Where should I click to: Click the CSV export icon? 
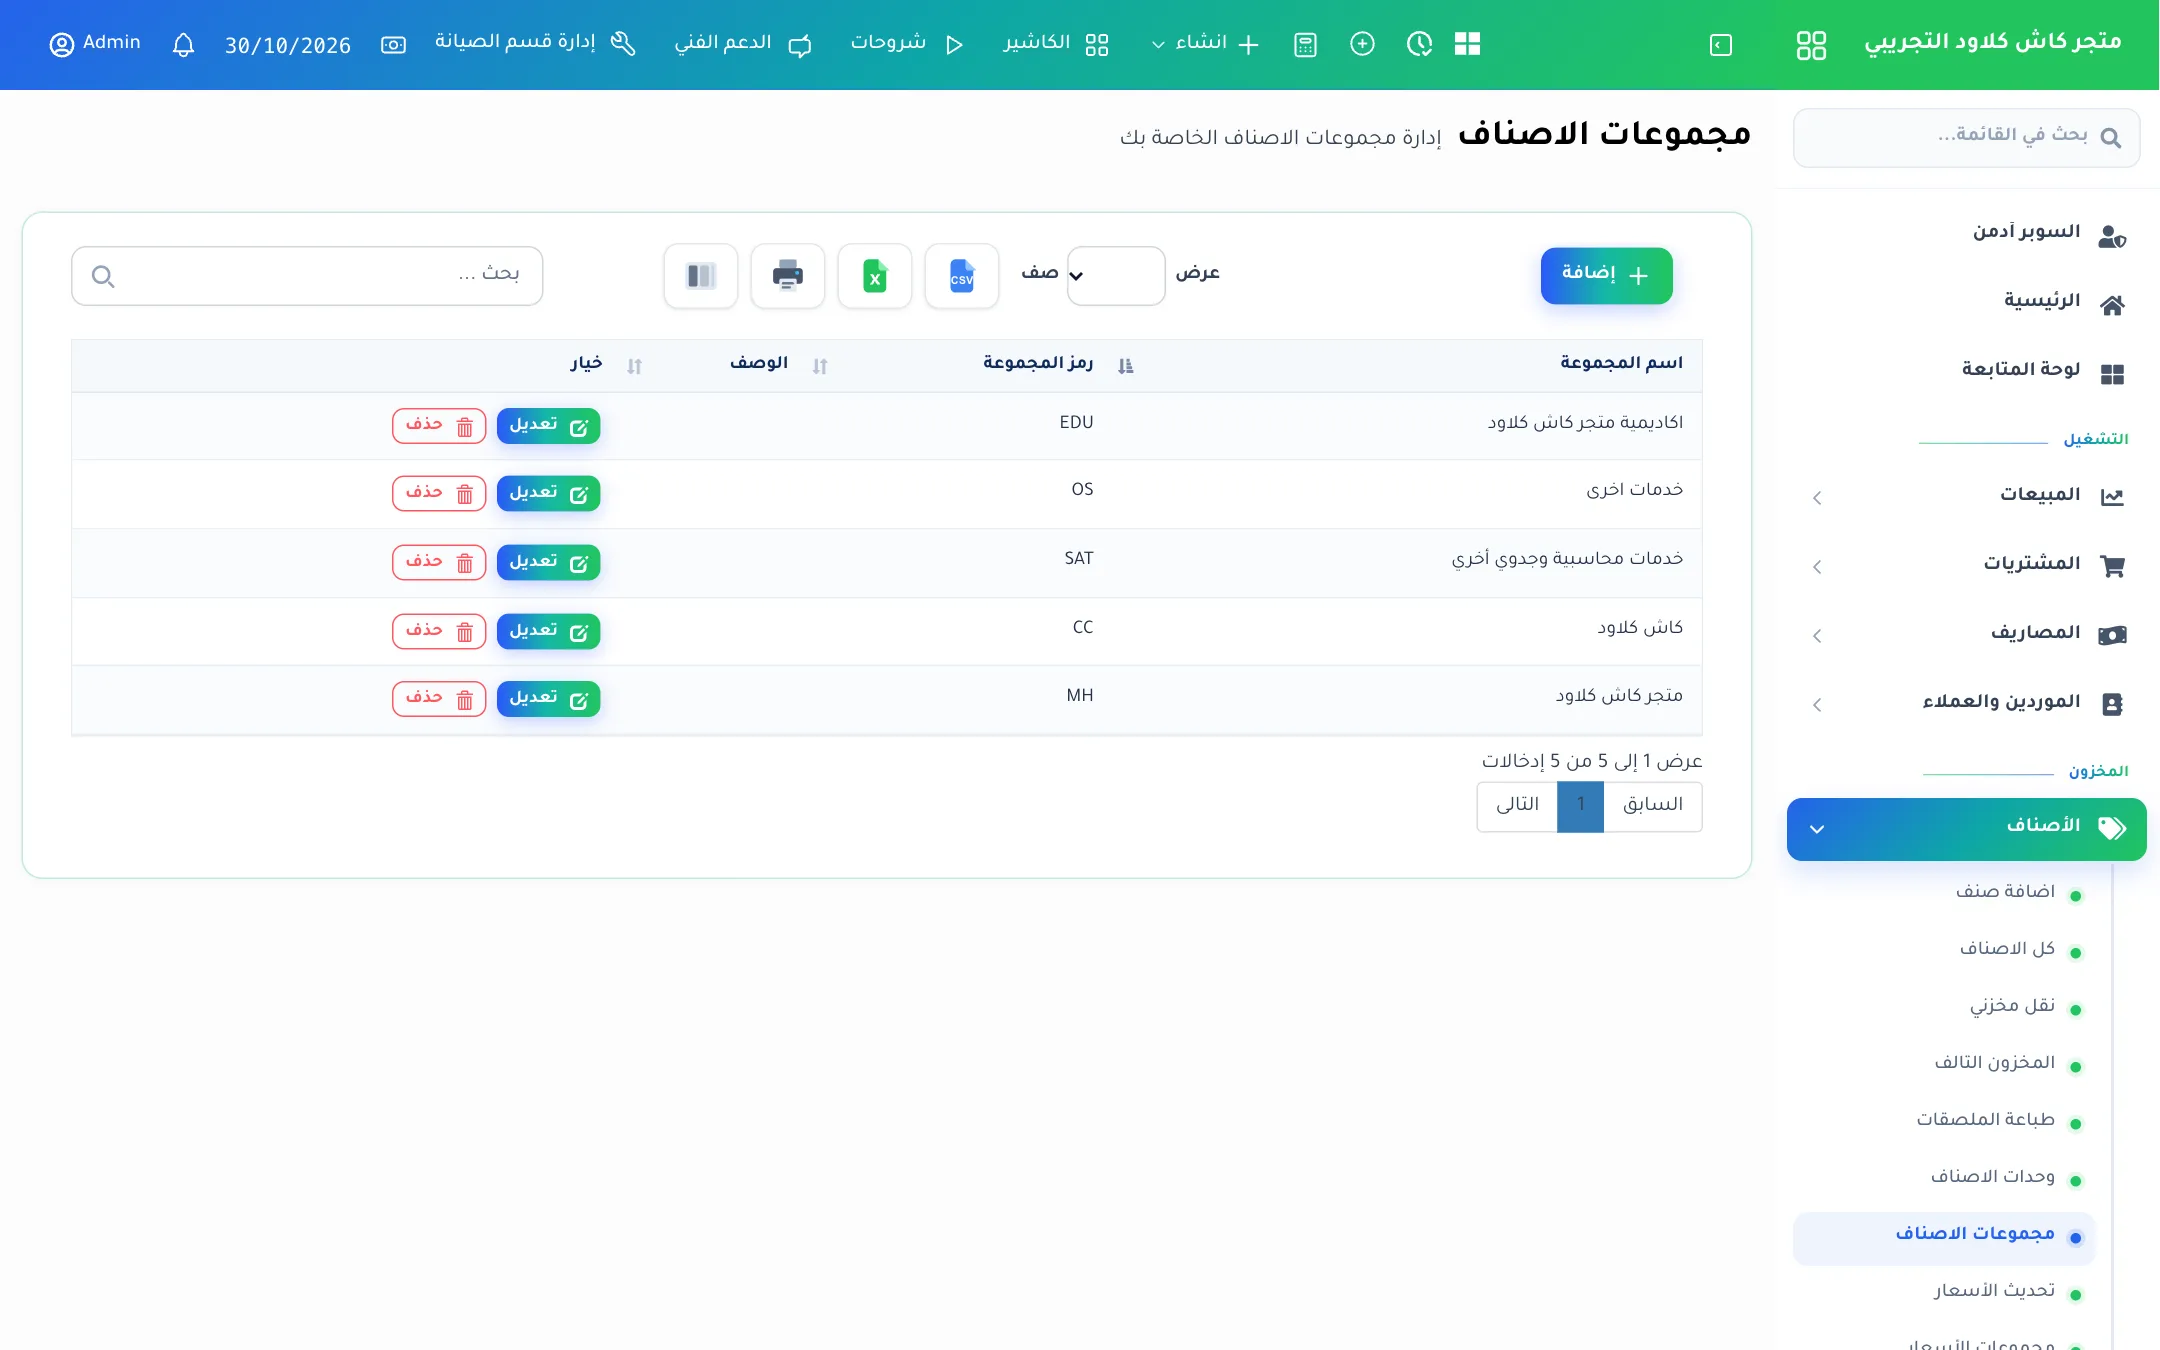961,276
